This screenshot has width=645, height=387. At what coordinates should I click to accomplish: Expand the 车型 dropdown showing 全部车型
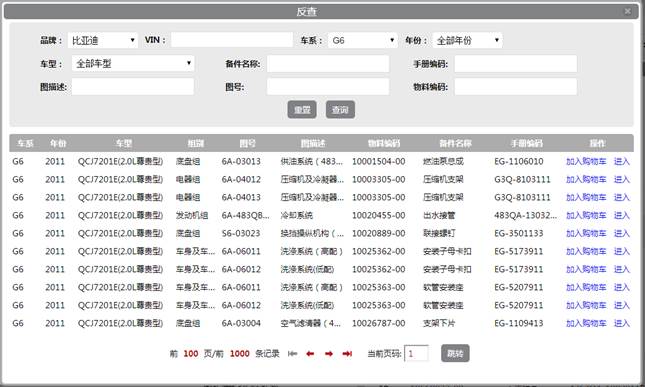point(133,64)
